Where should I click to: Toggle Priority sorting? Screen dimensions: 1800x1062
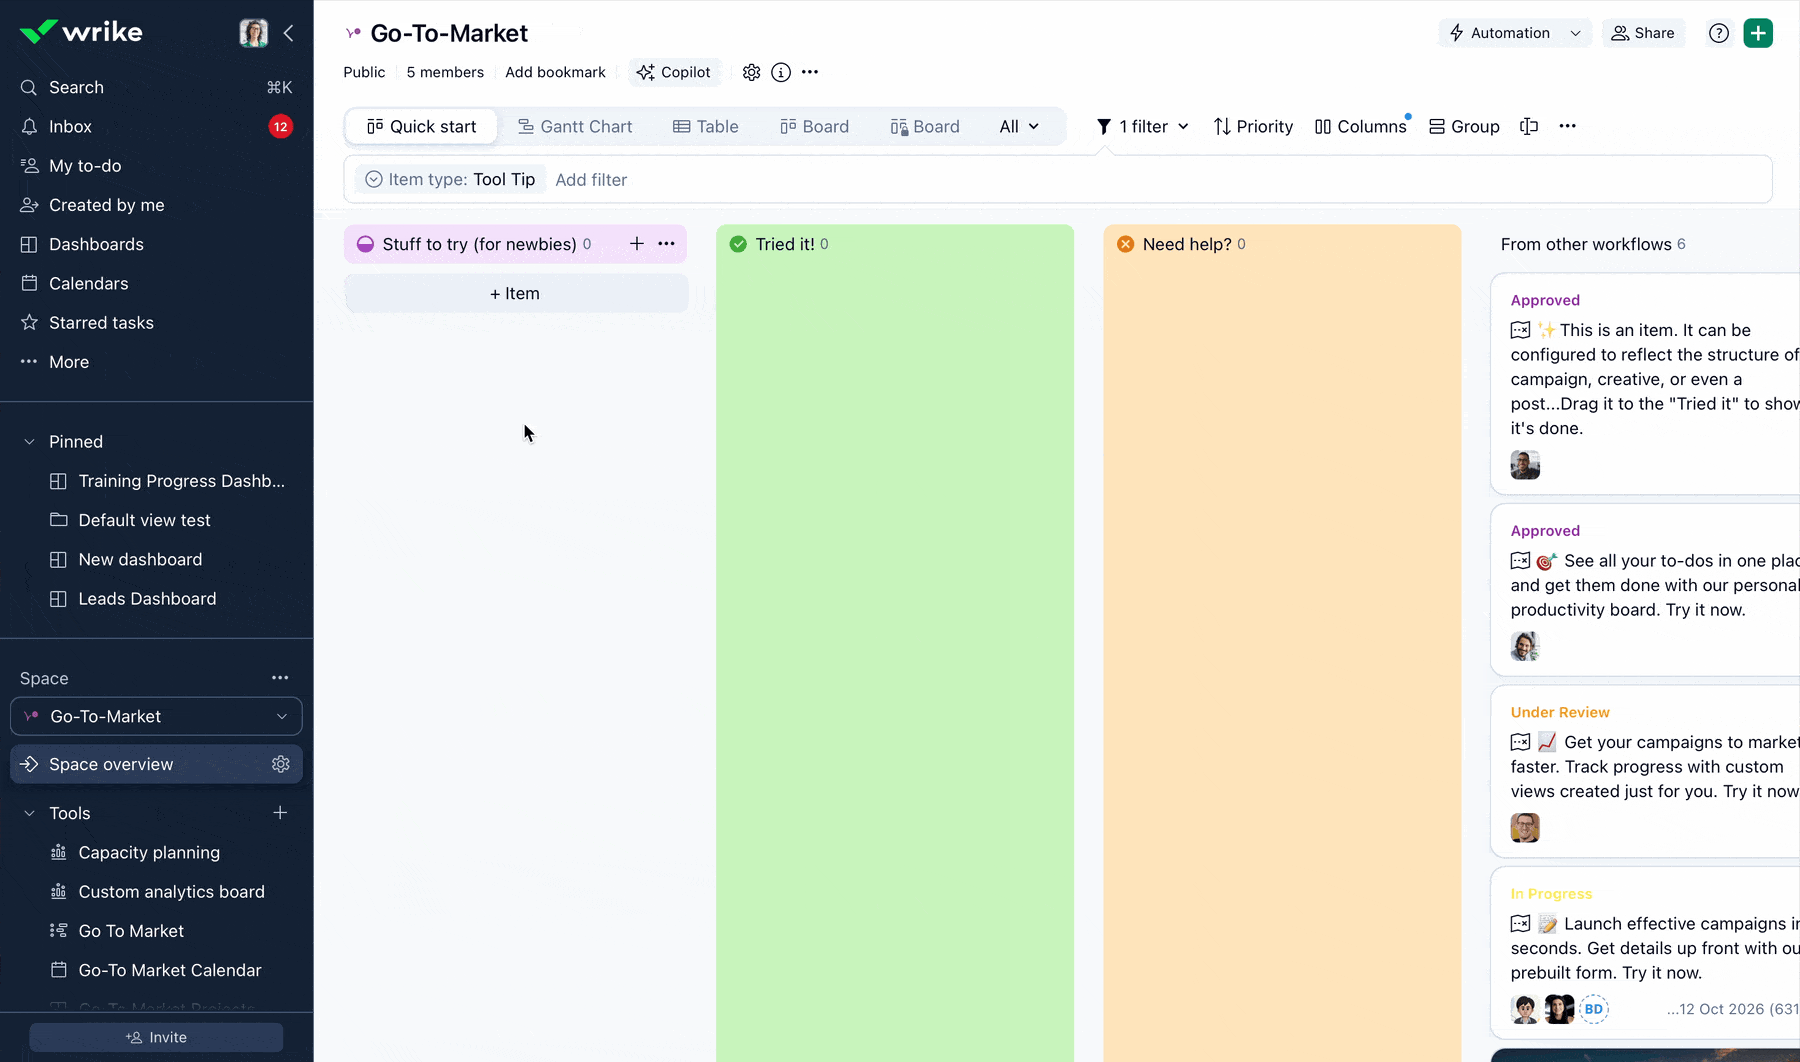click(x=1253, y=126)
